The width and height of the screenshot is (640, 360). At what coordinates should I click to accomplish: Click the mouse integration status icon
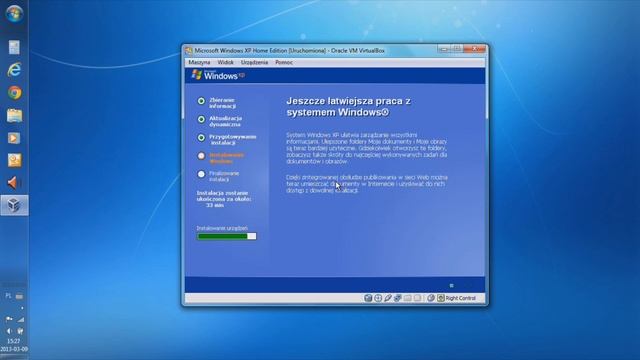(x=431, y=298)
